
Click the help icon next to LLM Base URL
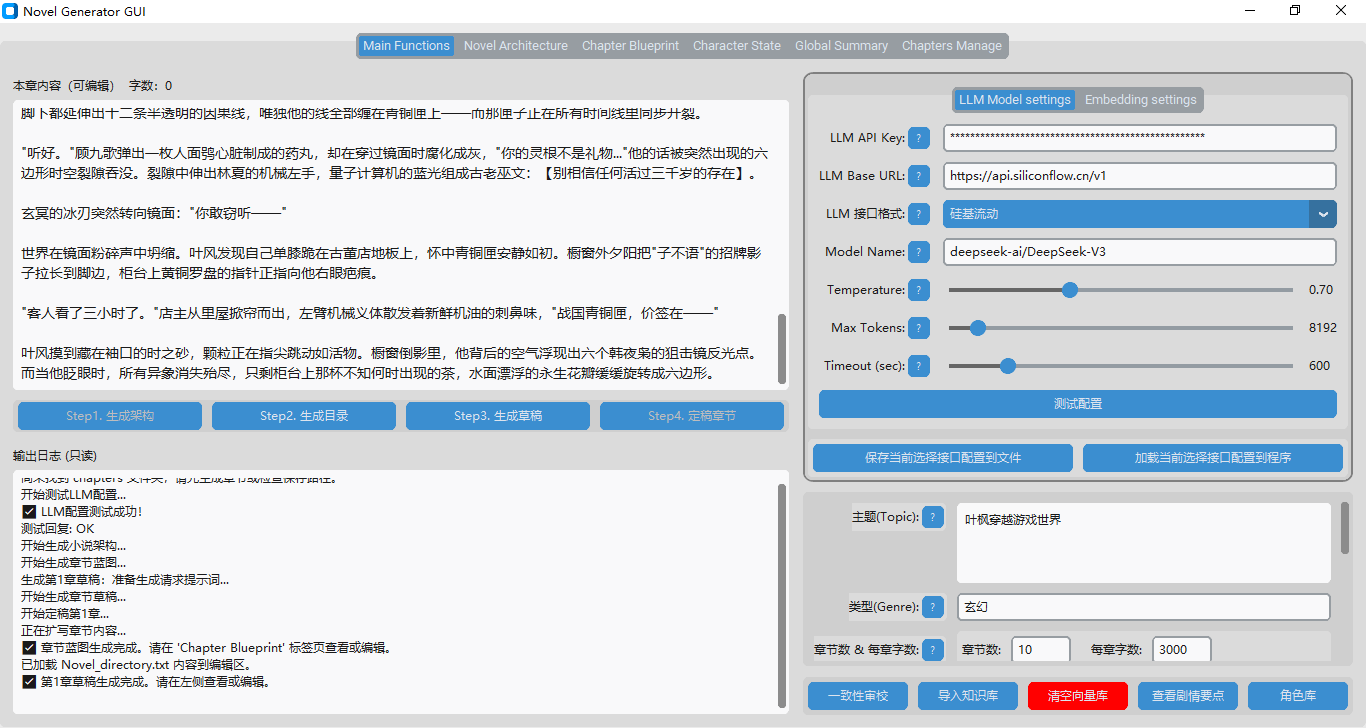tap(919, 176)
